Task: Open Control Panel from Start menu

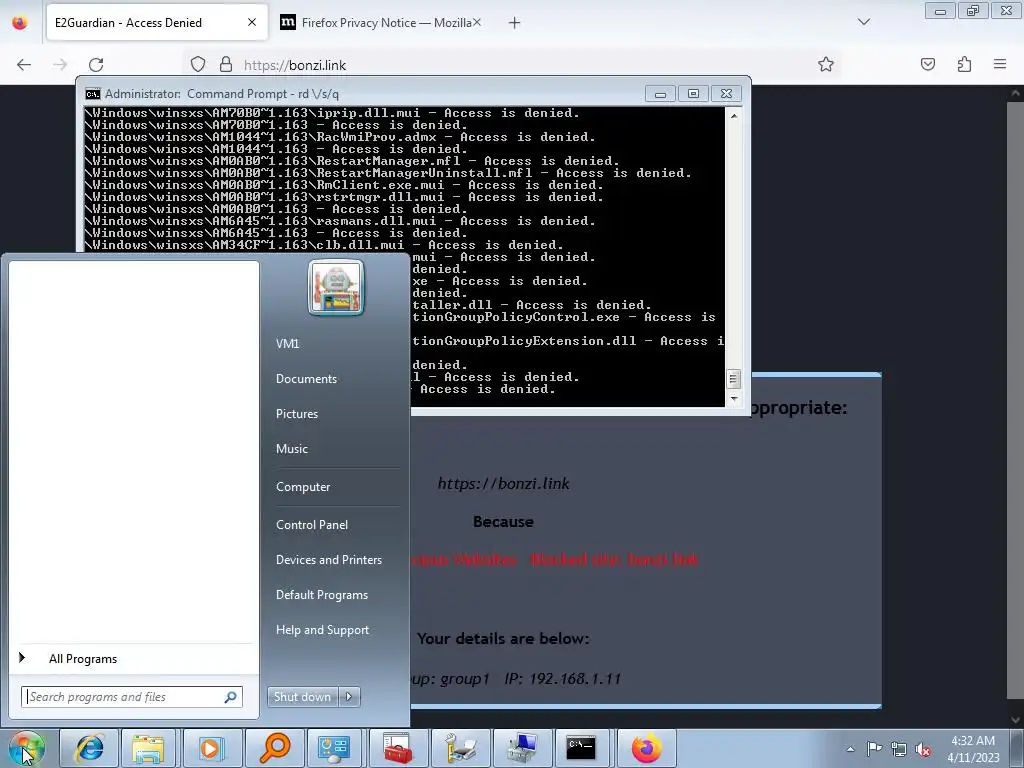Action: coord(312,524)
